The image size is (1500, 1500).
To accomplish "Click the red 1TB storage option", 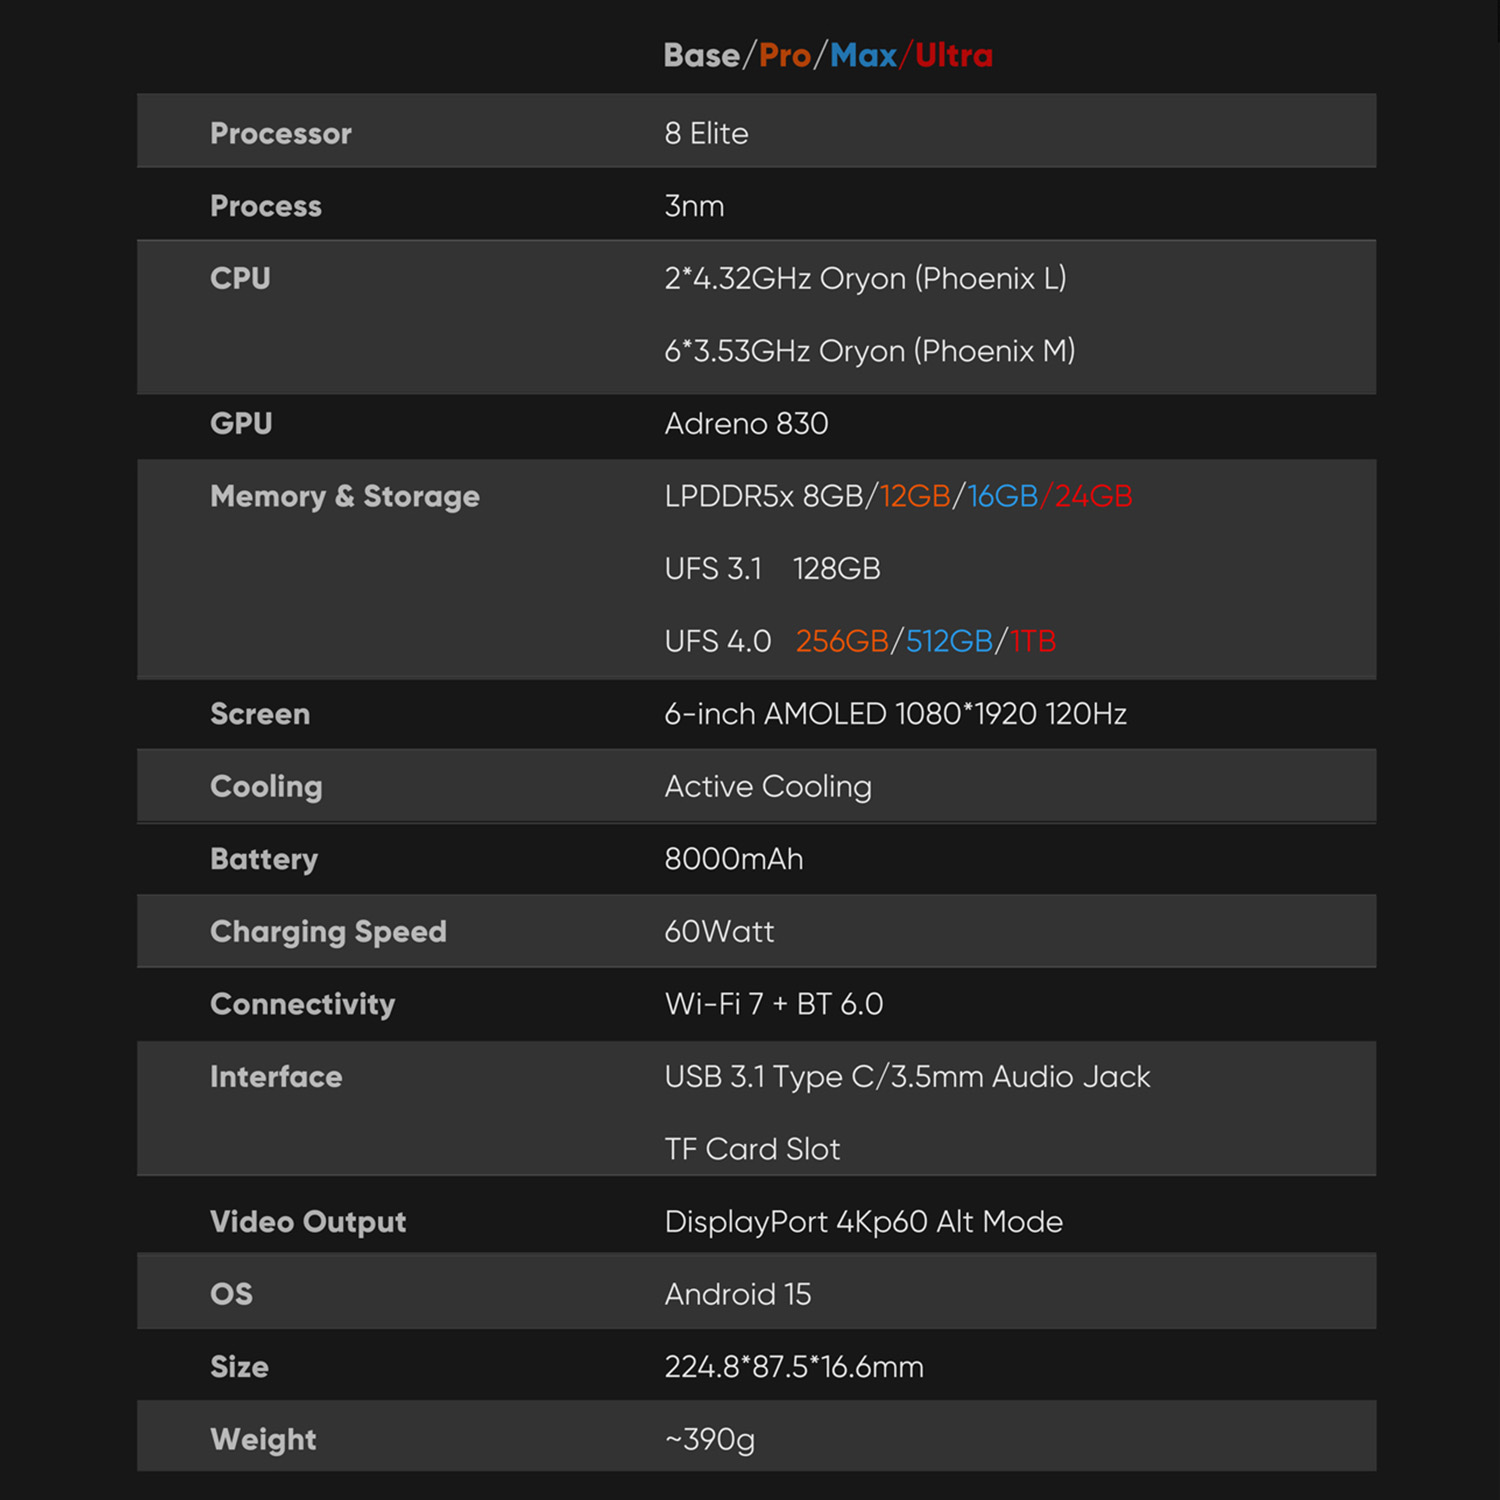I will 1033,641.
